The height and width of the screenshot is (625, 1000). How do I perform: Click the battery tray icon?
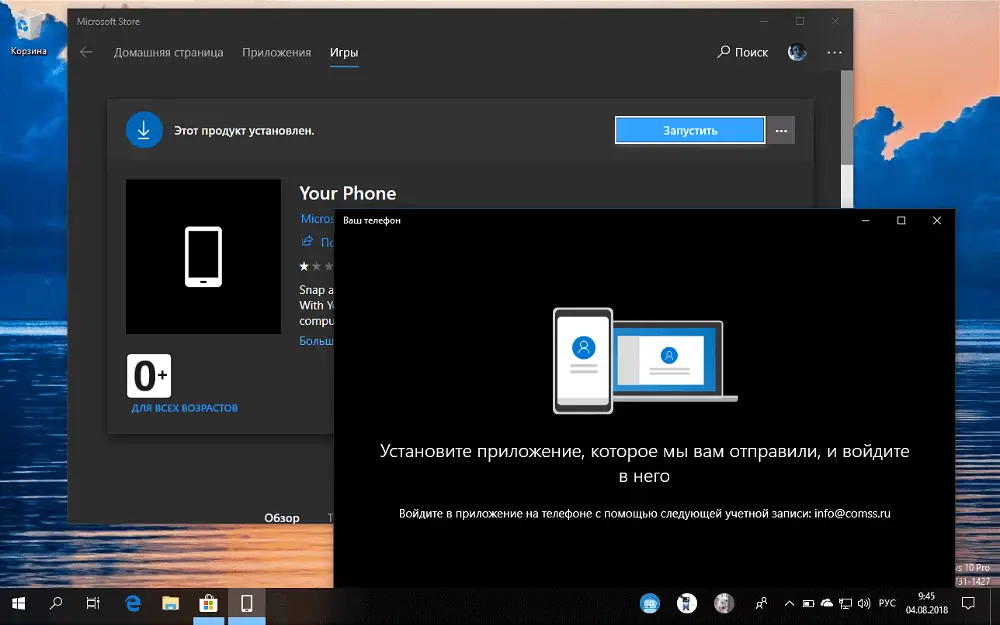click(808, 603)
